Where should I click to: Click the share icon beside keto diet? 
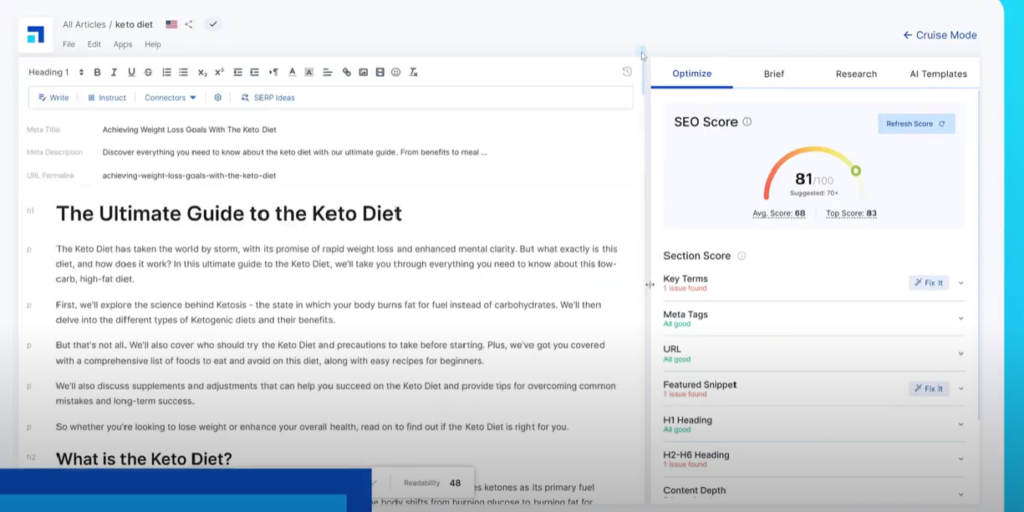point(189,25)
